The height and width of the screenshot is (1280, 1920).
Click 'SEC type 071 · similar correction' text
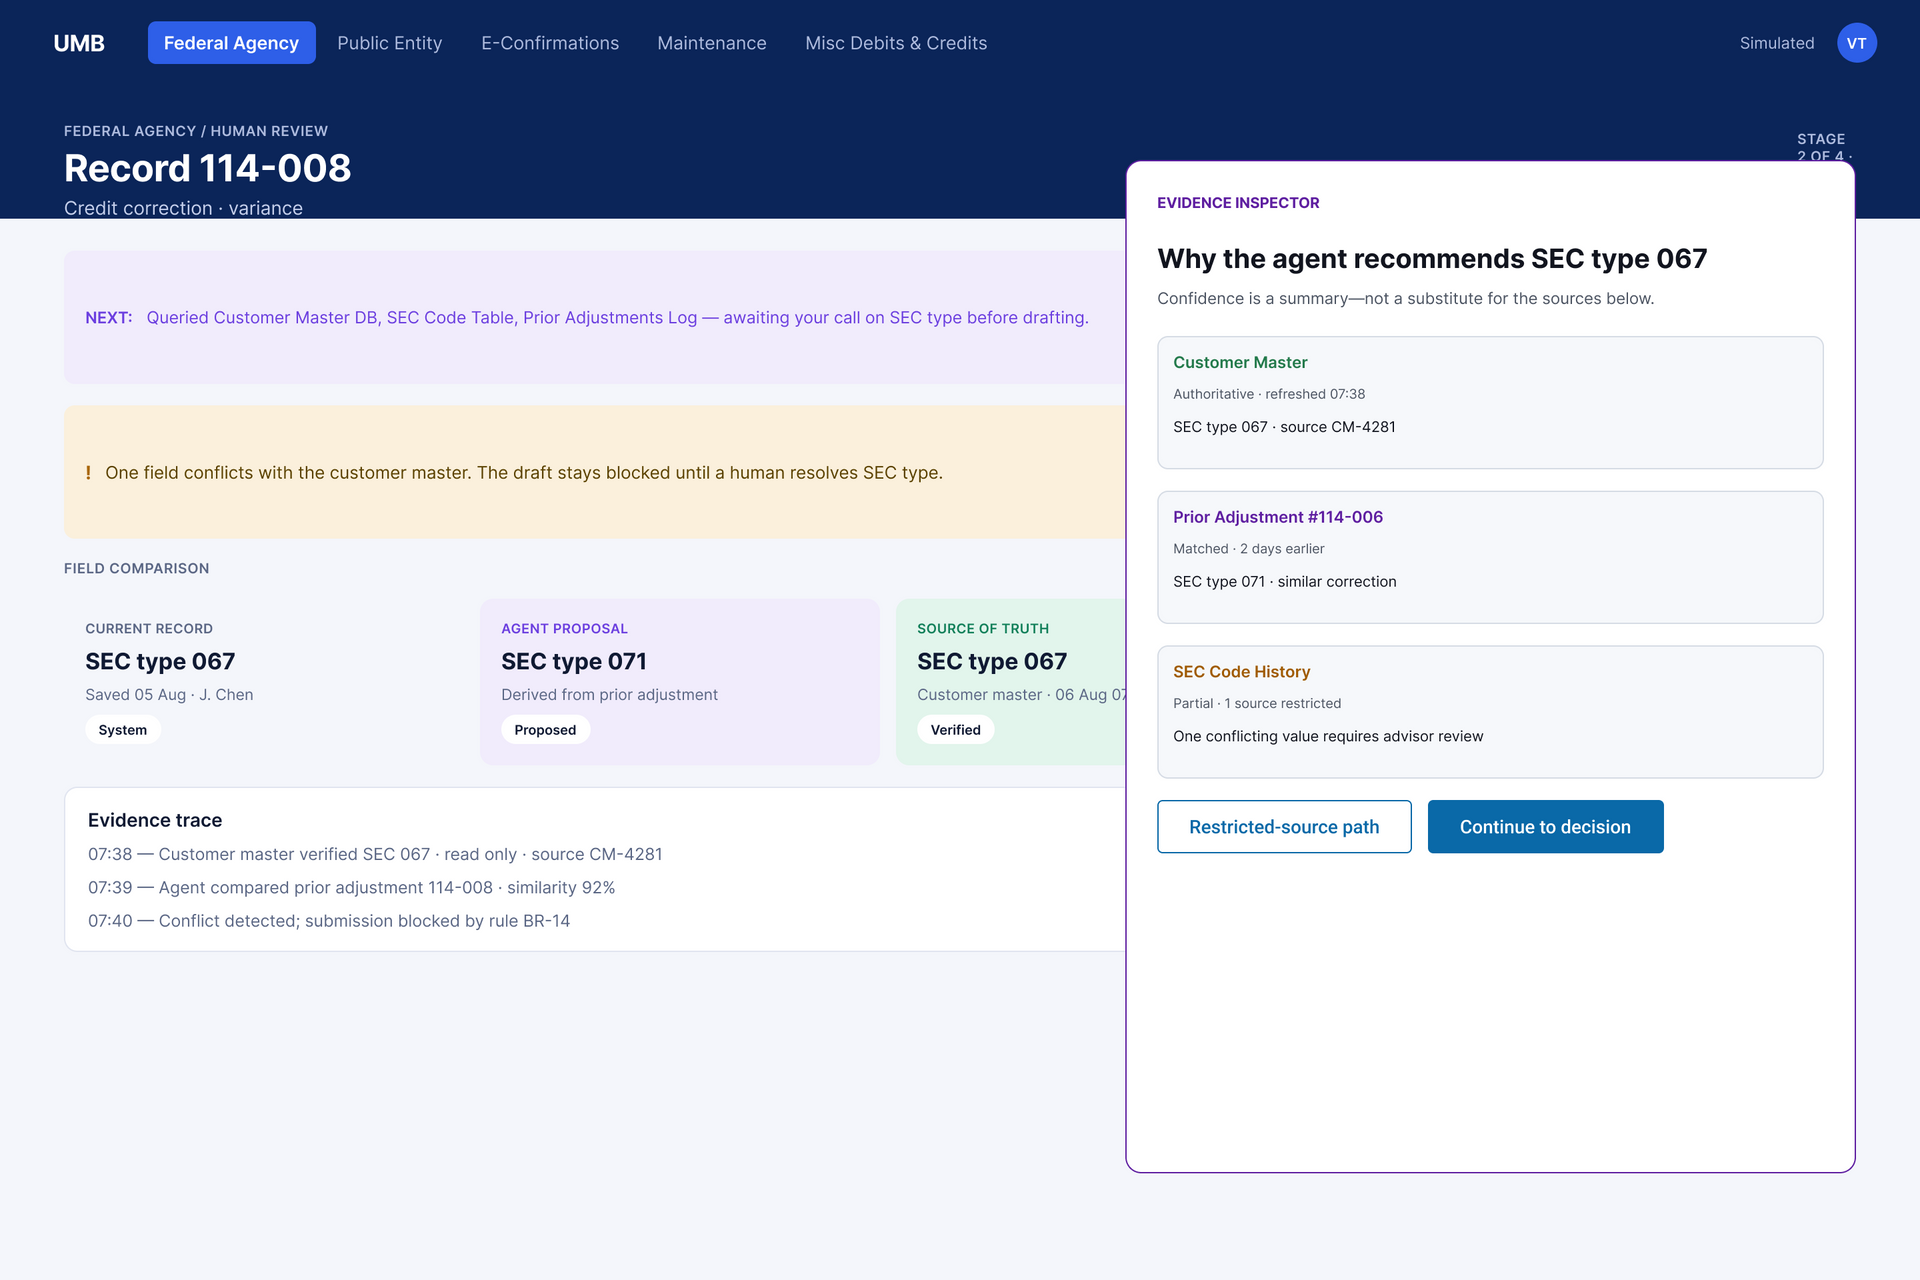coord(1285,582)
